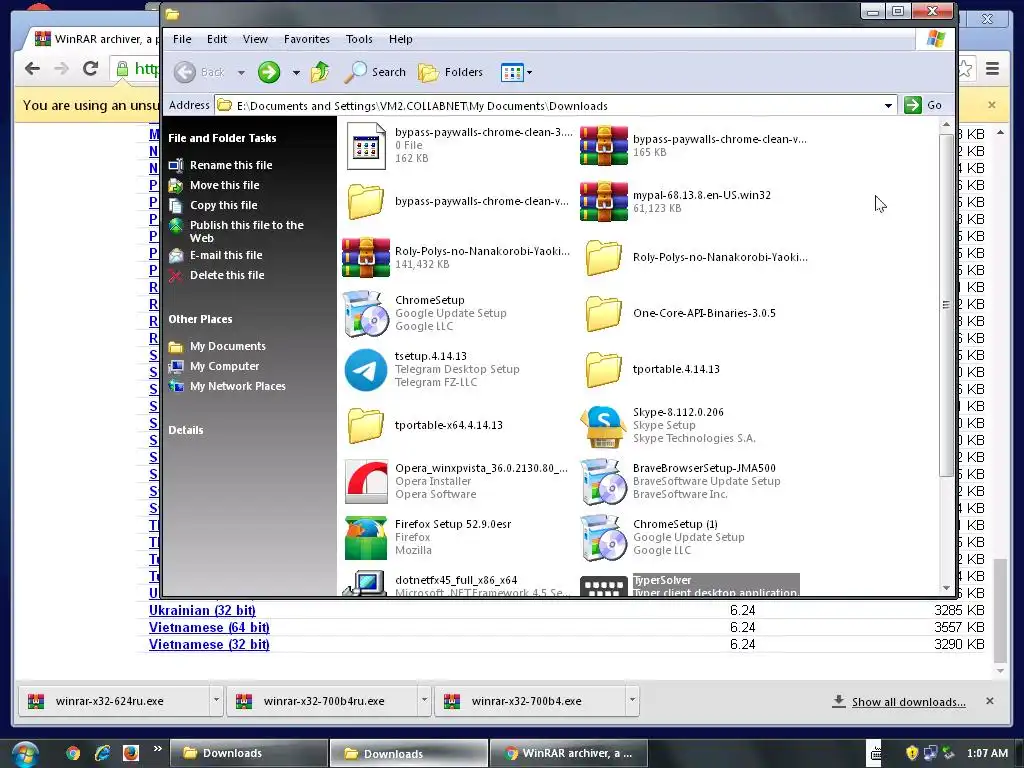Screen dimensions: 1024x768
Task: Select the BraveBrowserSetup-JMA500 icon
Action: click(x=603, y=482)
